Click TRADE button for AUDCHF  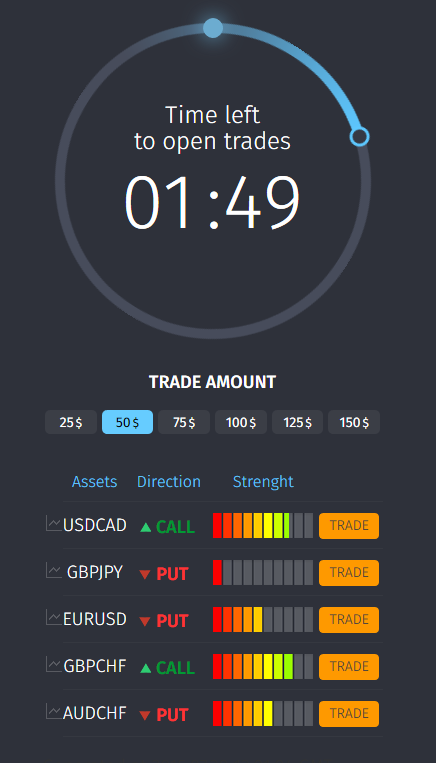(x=349, y=713)
